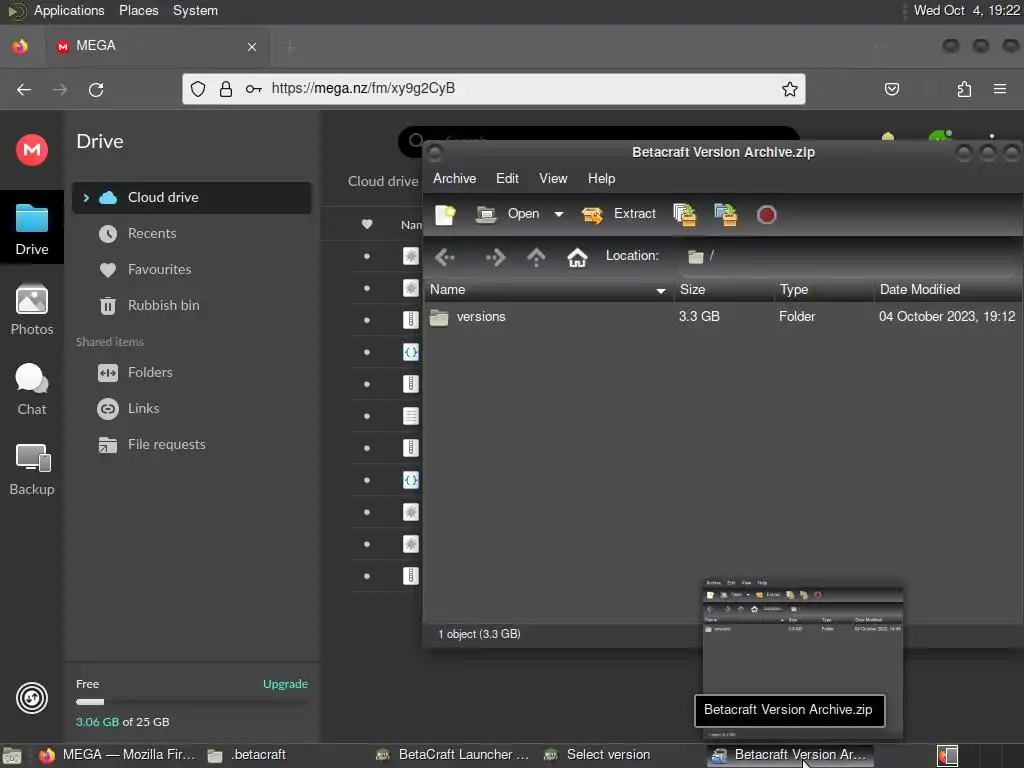Open the View menu in archive manager
This screenshot has width=1024, height=768.
point(553,178)
